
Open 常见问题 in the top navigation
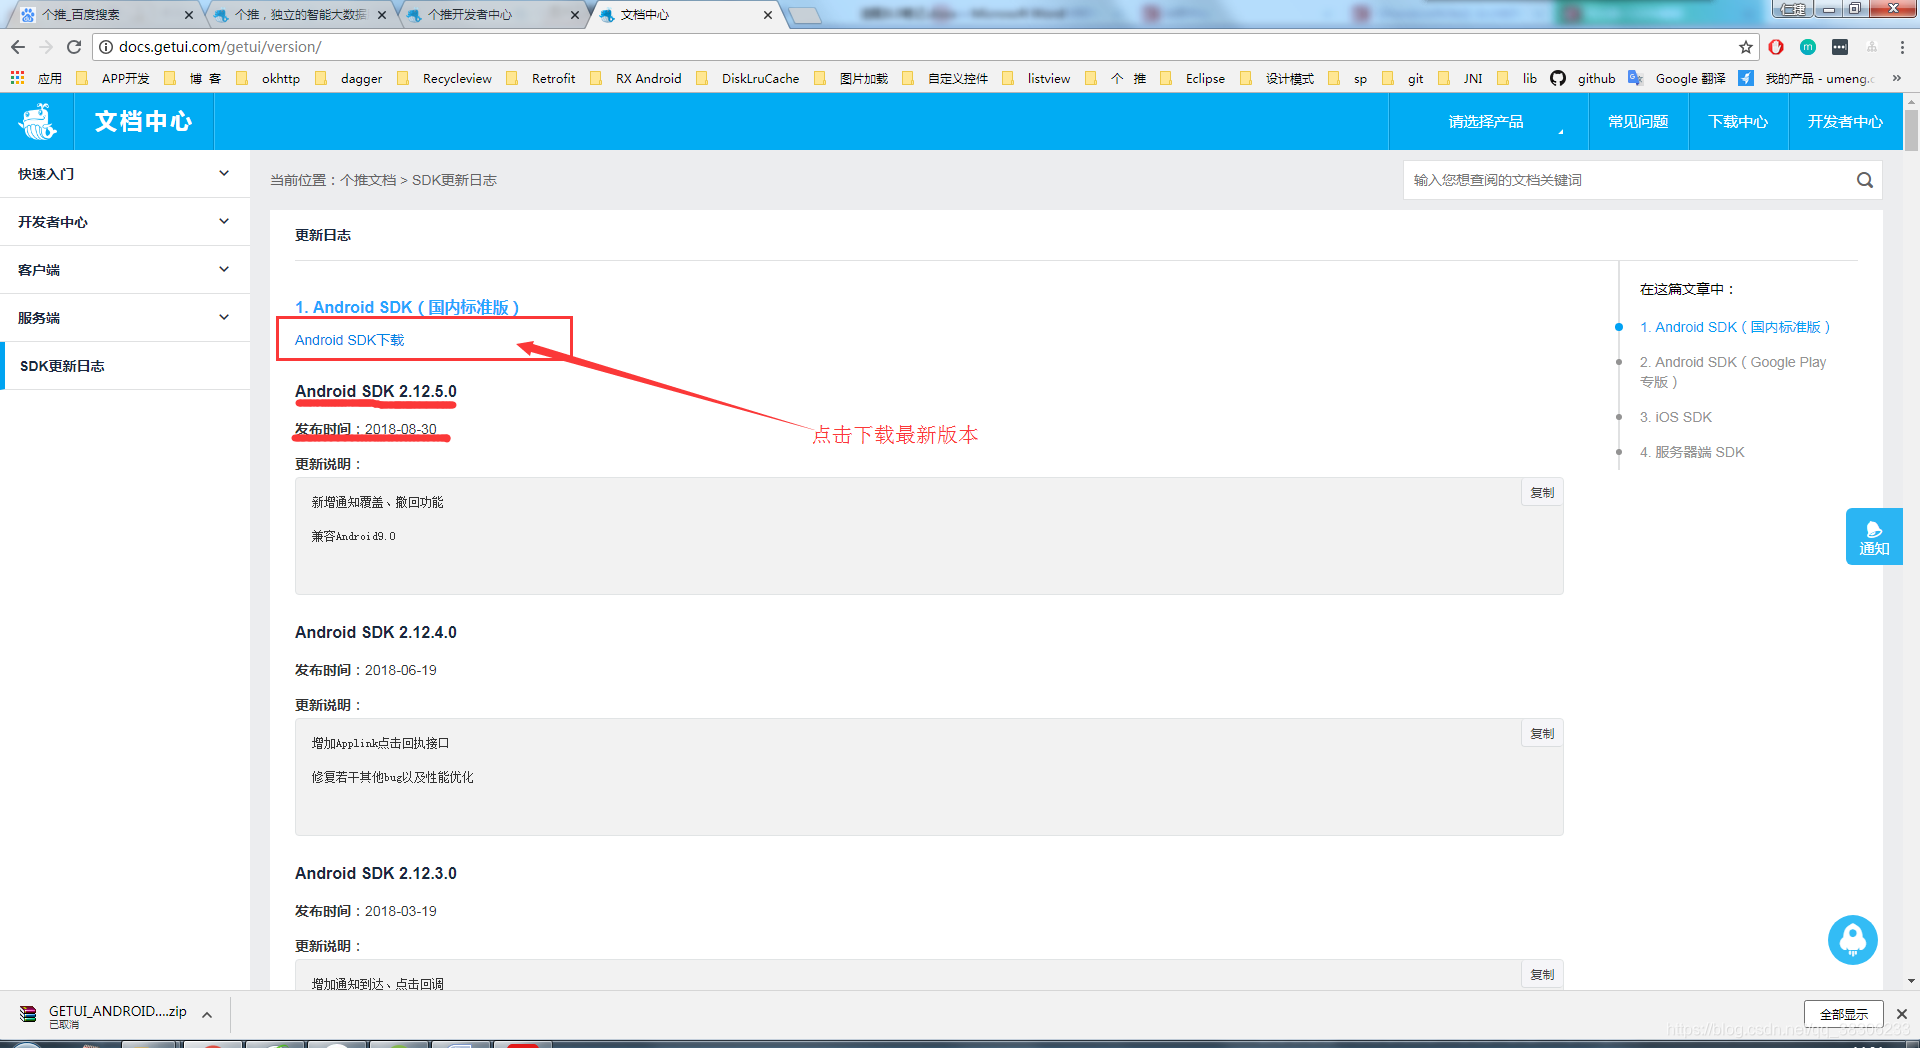tap(1638, 121)
